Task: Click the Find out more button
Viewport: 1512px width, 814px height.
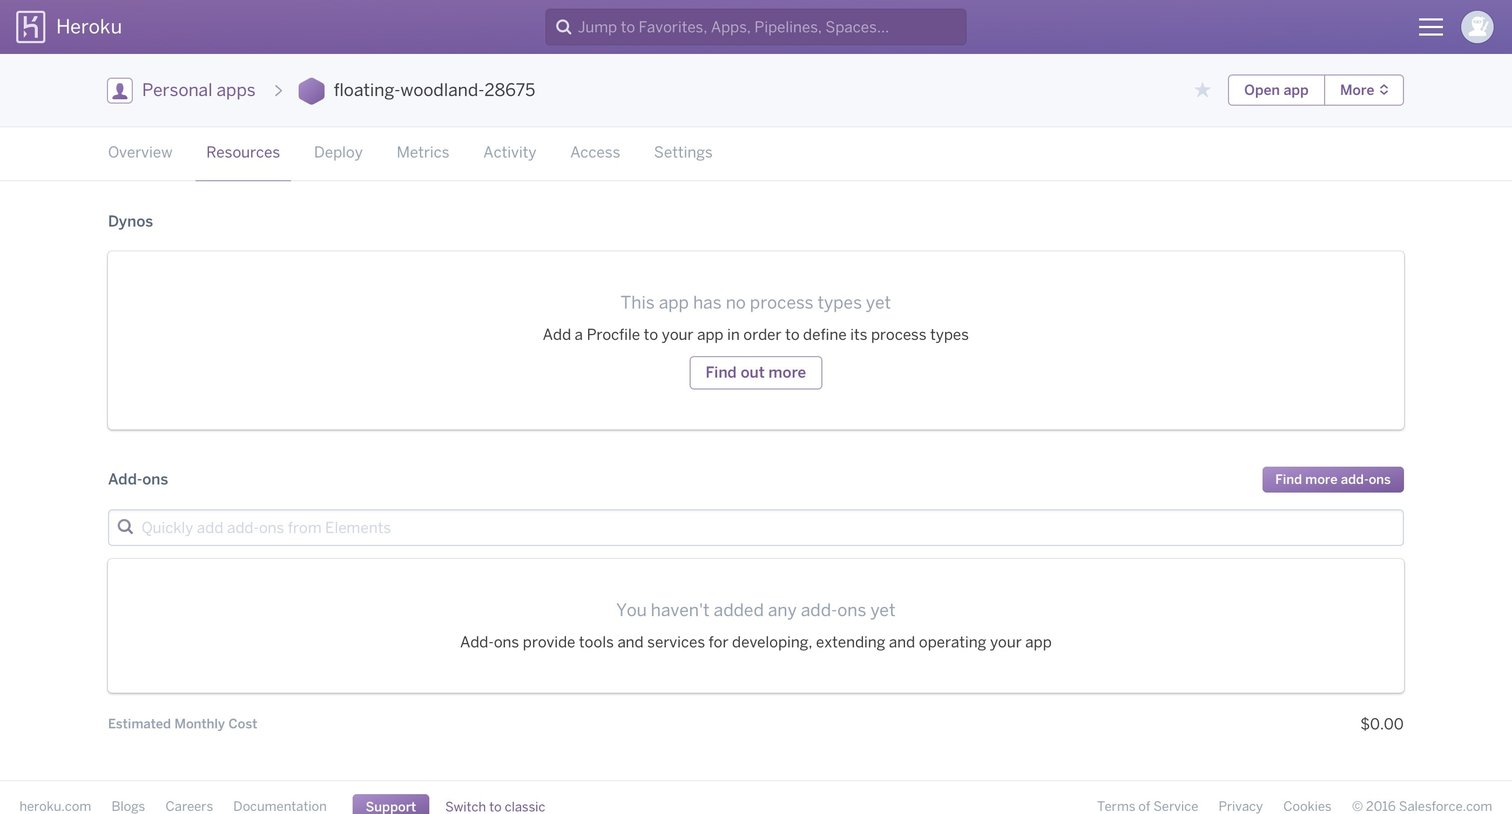Action: (x=756, y=372)
